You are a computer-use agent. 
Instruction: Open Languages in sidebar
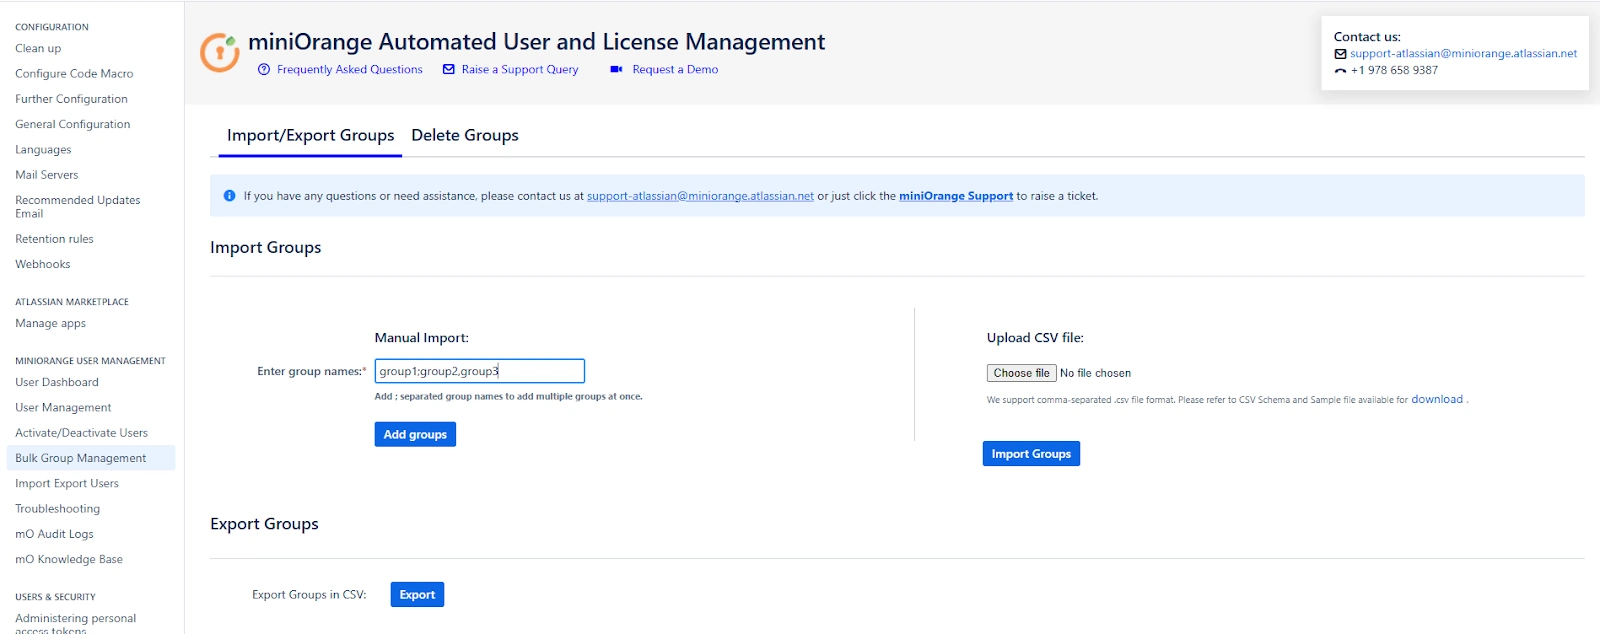[x=43, y=150]
